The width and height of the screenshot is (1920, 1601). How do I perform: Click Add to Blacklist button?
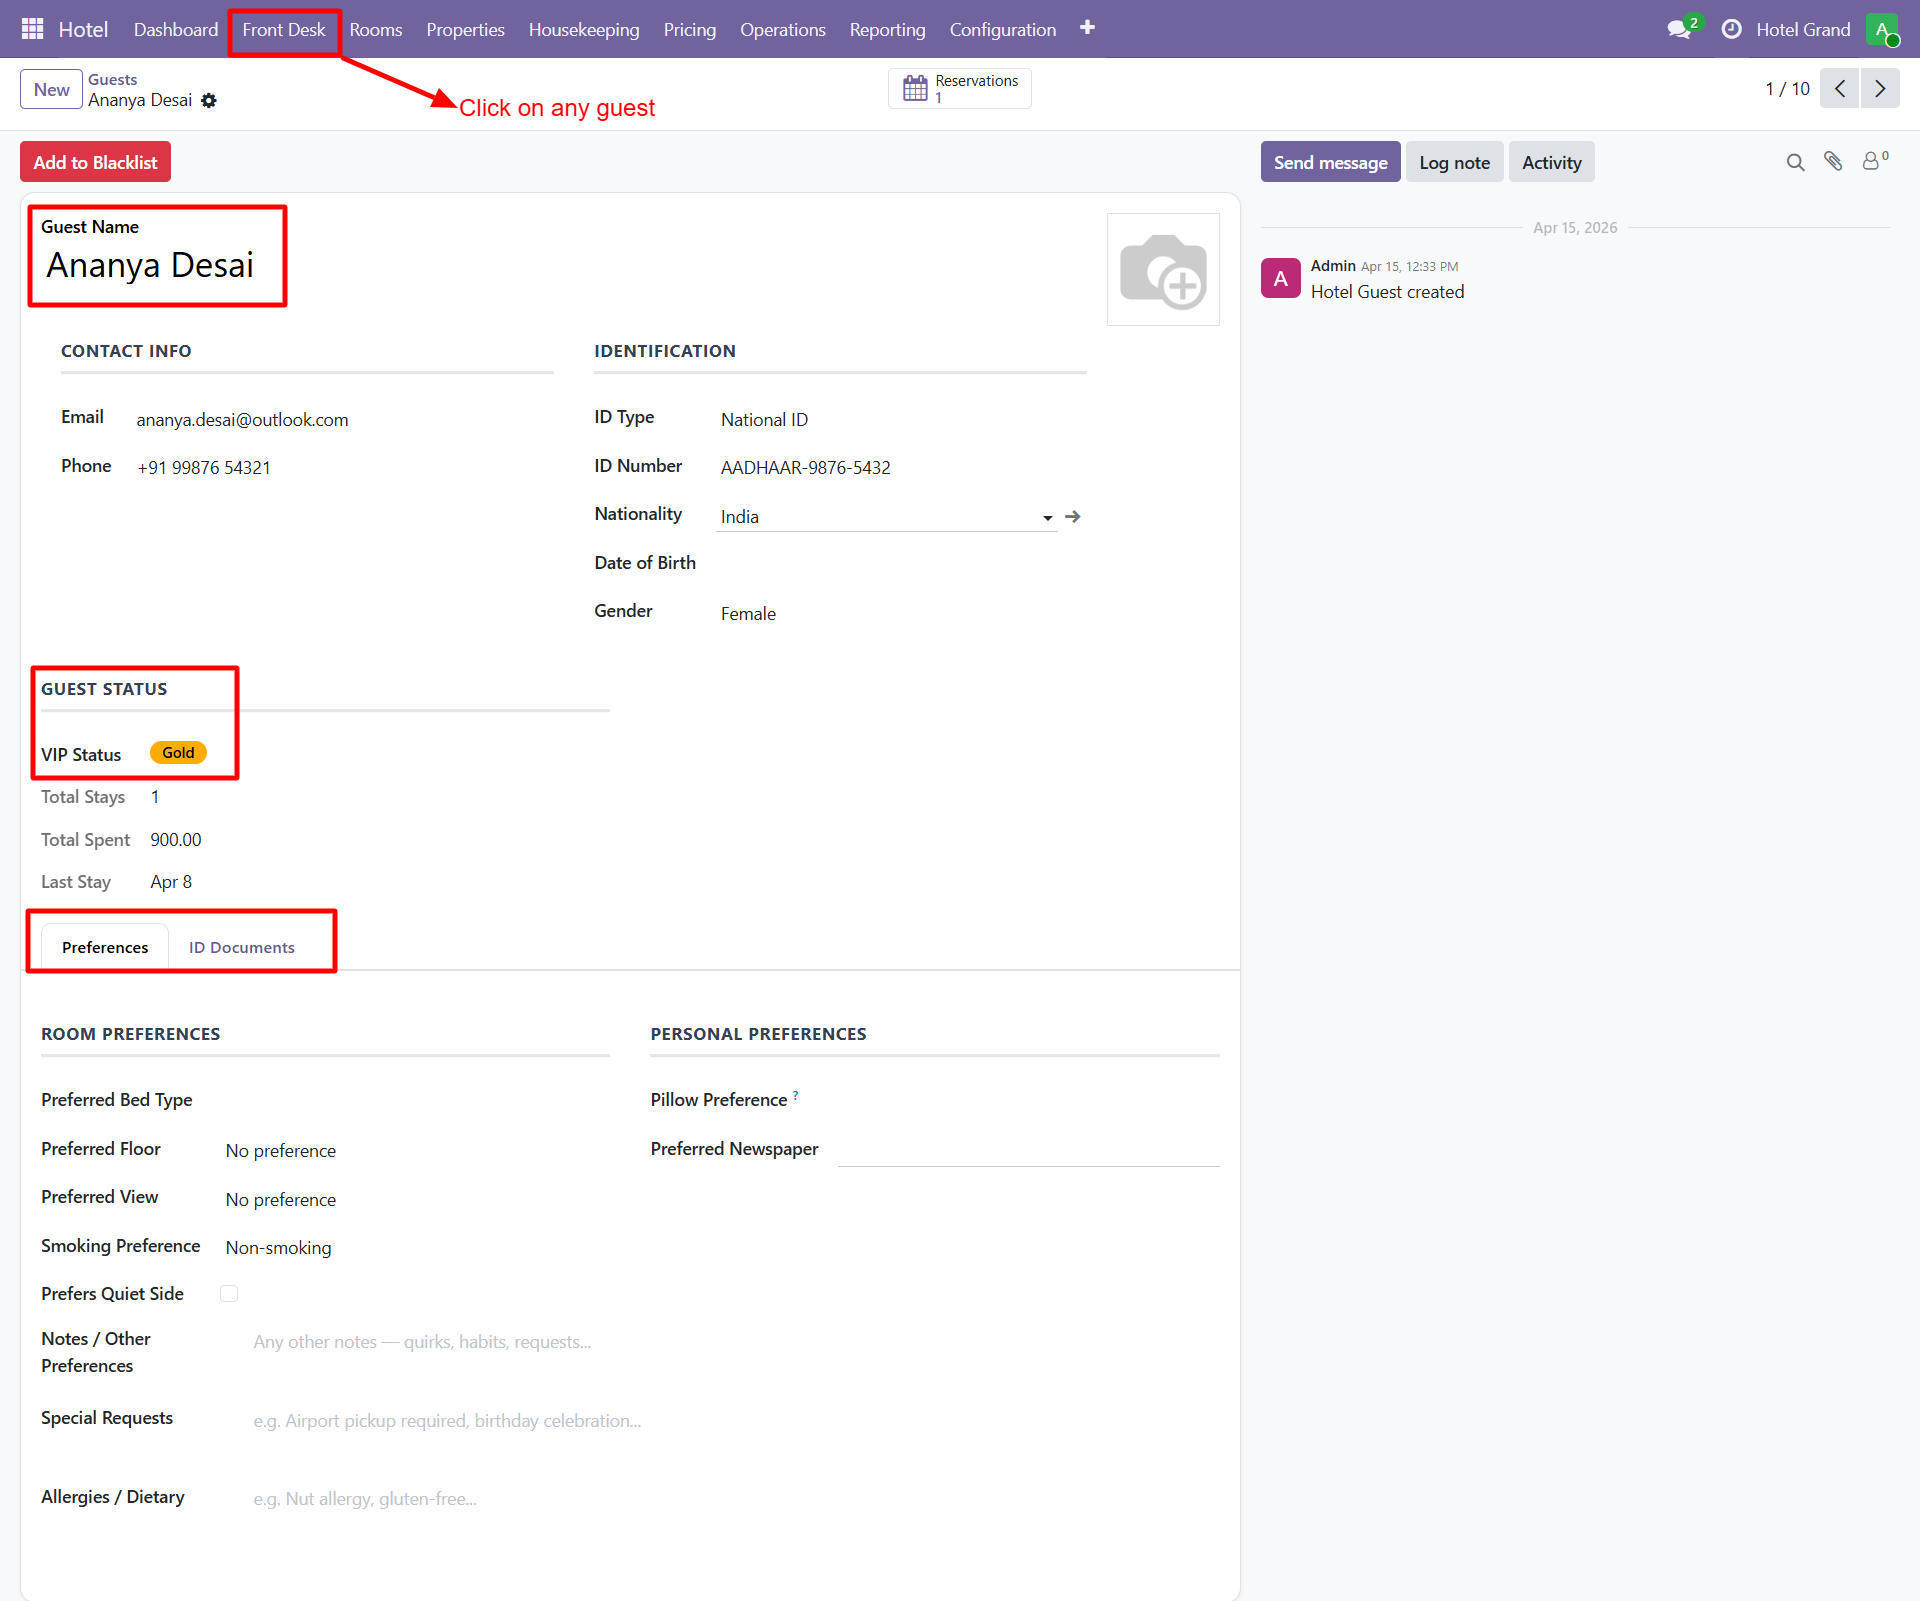95,162
